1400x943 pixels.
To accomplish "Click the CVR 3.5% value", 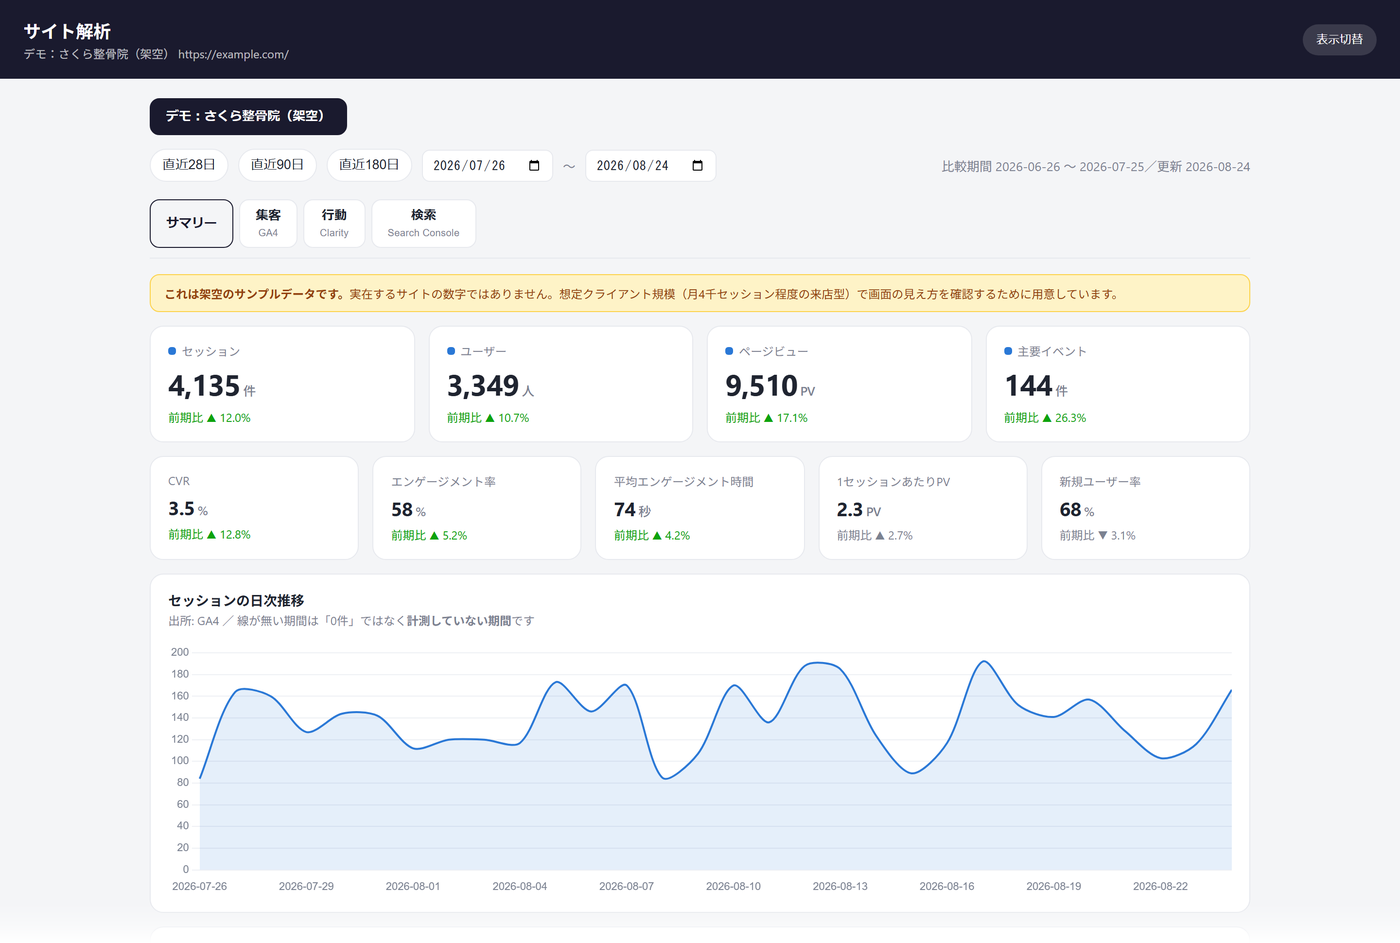I will pos(188,509).
